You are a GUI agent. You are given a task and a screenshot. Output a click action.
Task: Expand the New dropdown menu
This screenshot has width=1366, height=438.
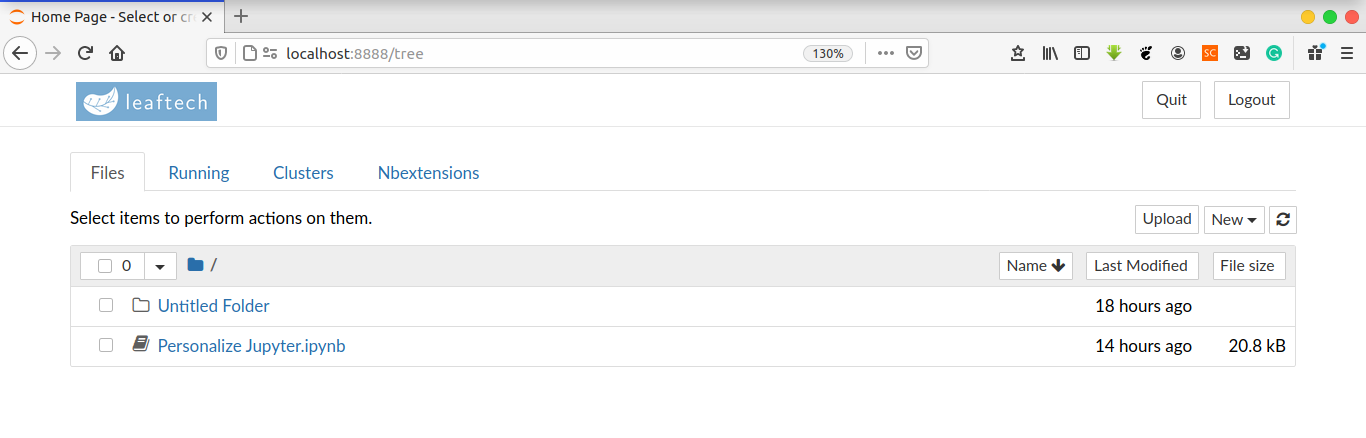click(1234, 220)
